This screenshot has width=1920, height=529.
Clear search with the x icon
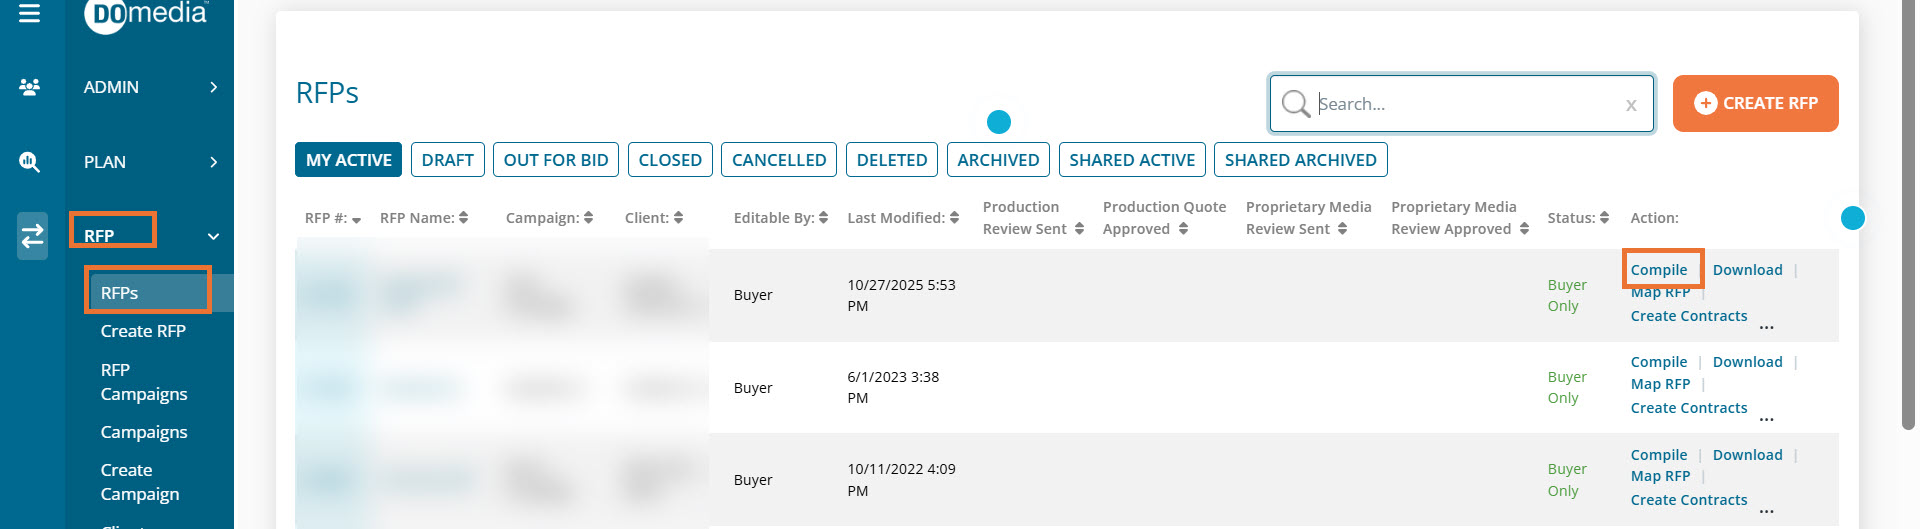click(x=1631, y=105)
